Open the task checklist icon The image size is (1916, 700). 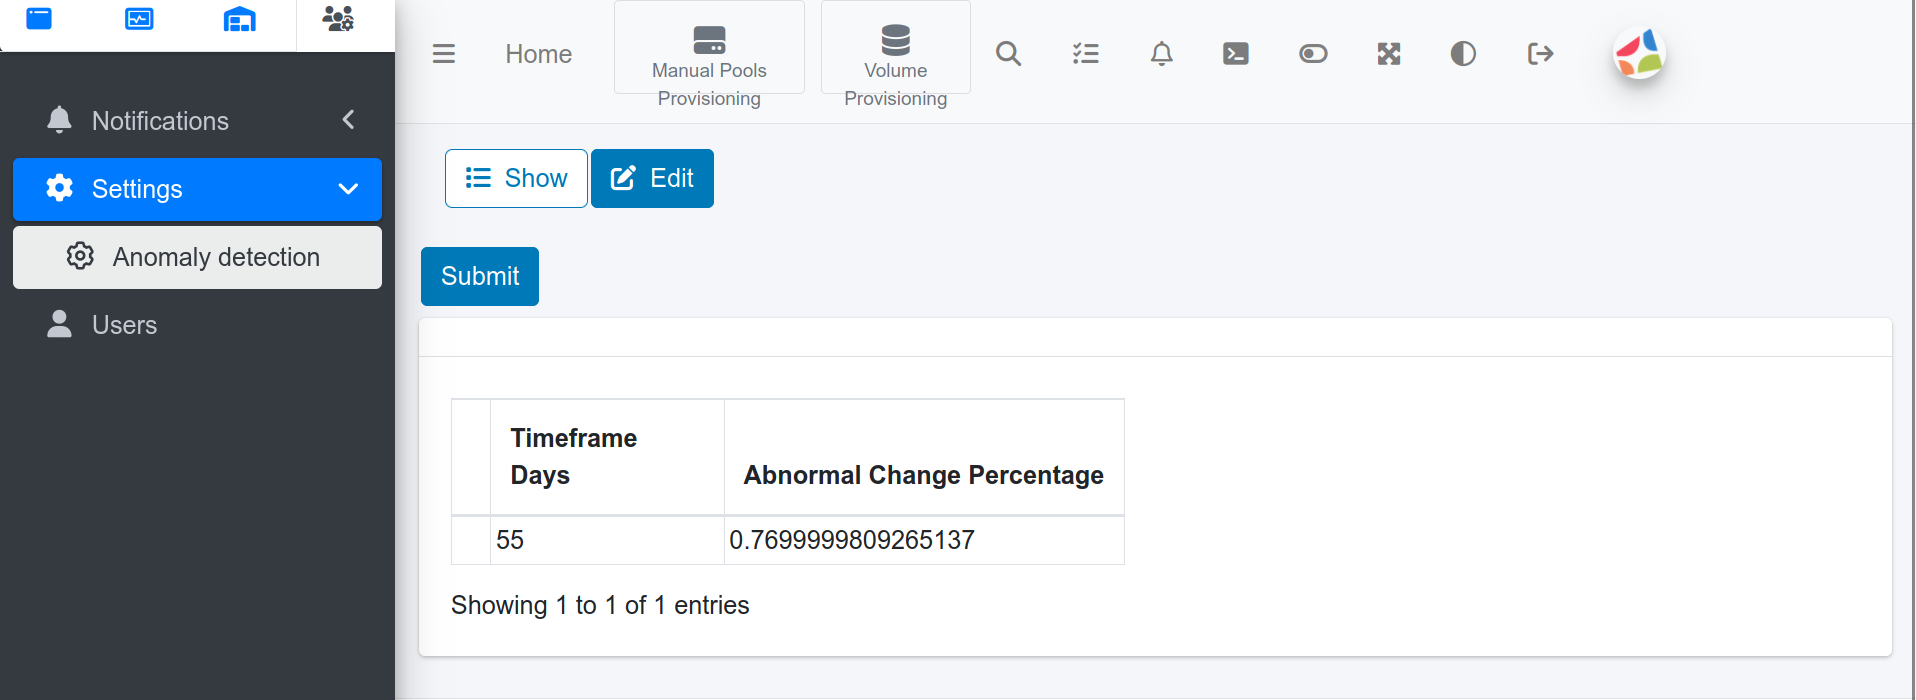click(x=1085, y=54)
